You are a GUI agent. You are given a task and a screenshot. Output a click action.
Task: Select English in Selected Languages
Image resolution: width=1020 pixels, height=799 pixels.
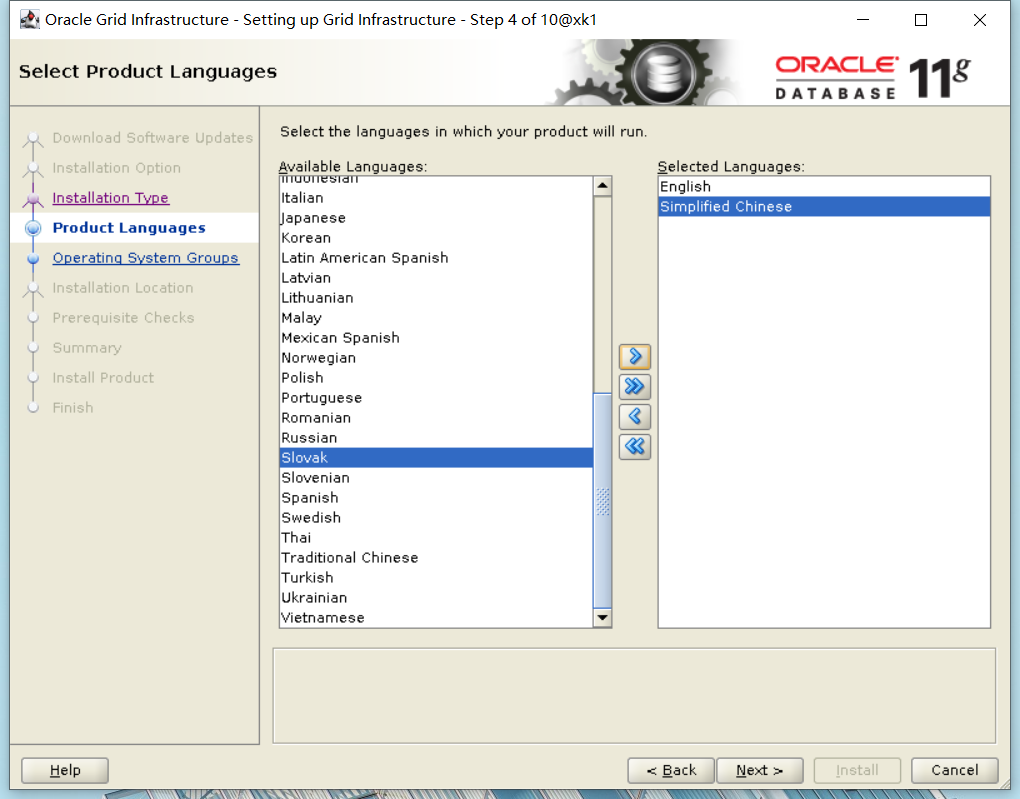point(824,187)
